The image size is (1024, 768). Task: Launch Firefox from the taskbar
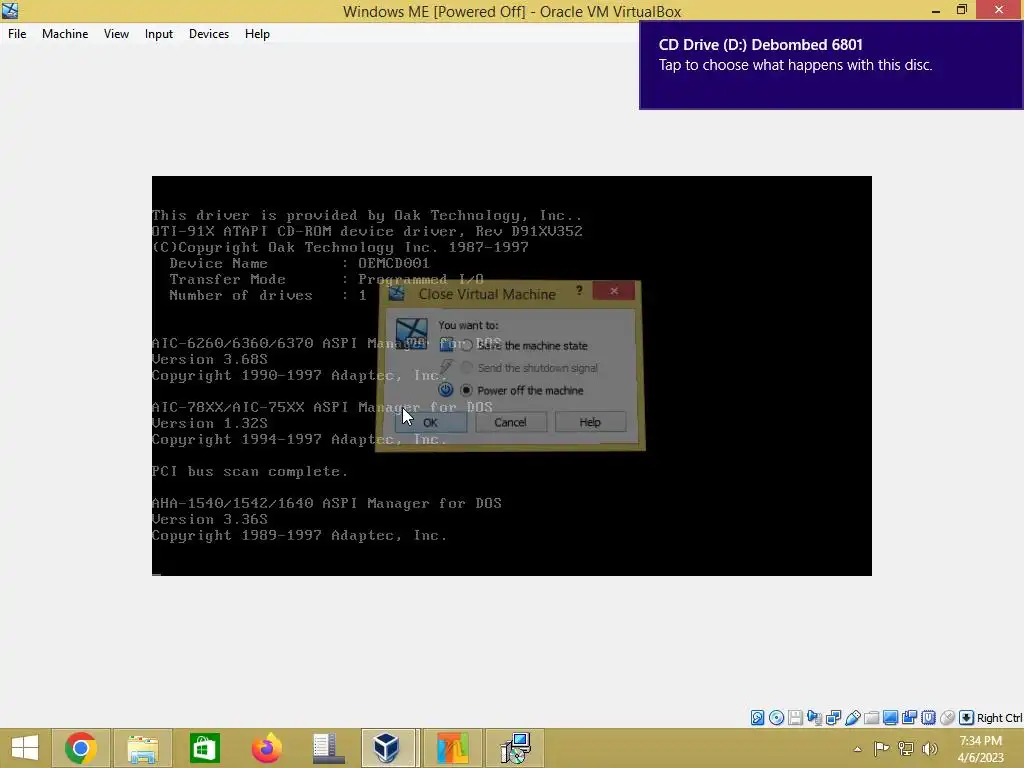point(266,748)
